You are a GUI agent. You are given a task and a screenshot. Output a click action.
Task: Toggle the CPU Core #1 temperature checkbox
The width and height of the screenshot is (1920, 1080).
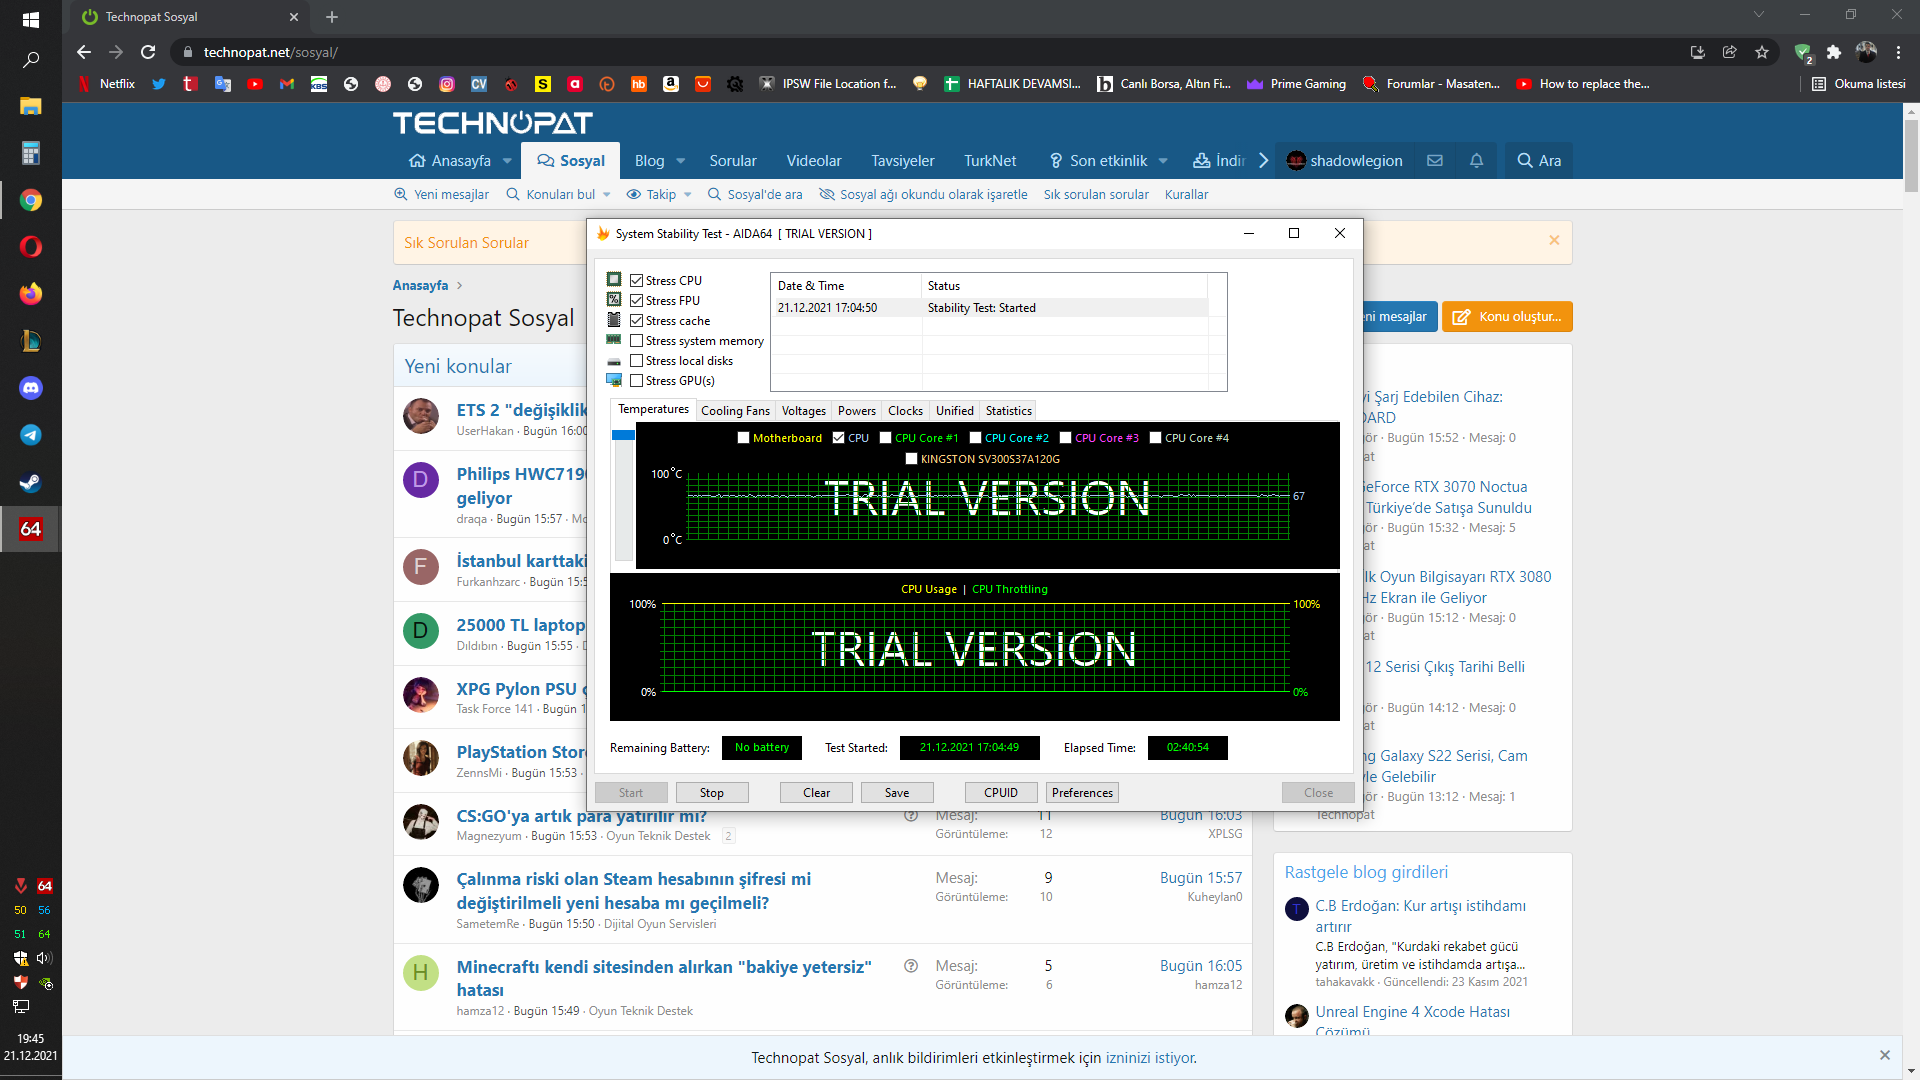[x=886, y=438]
